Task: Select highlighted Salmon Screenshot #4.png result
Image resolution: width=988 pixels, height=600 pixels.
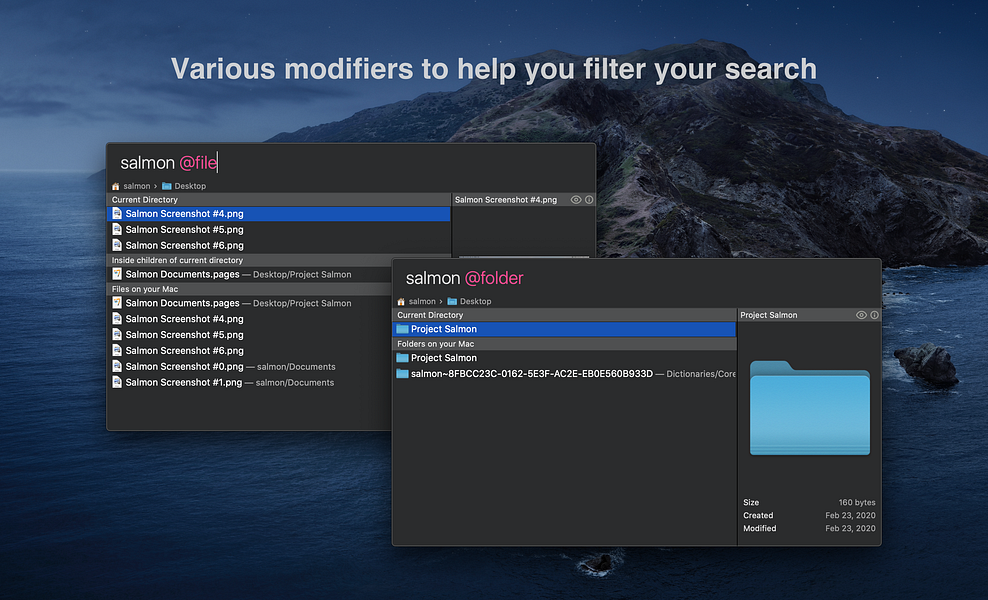Action: pos(279,214)
